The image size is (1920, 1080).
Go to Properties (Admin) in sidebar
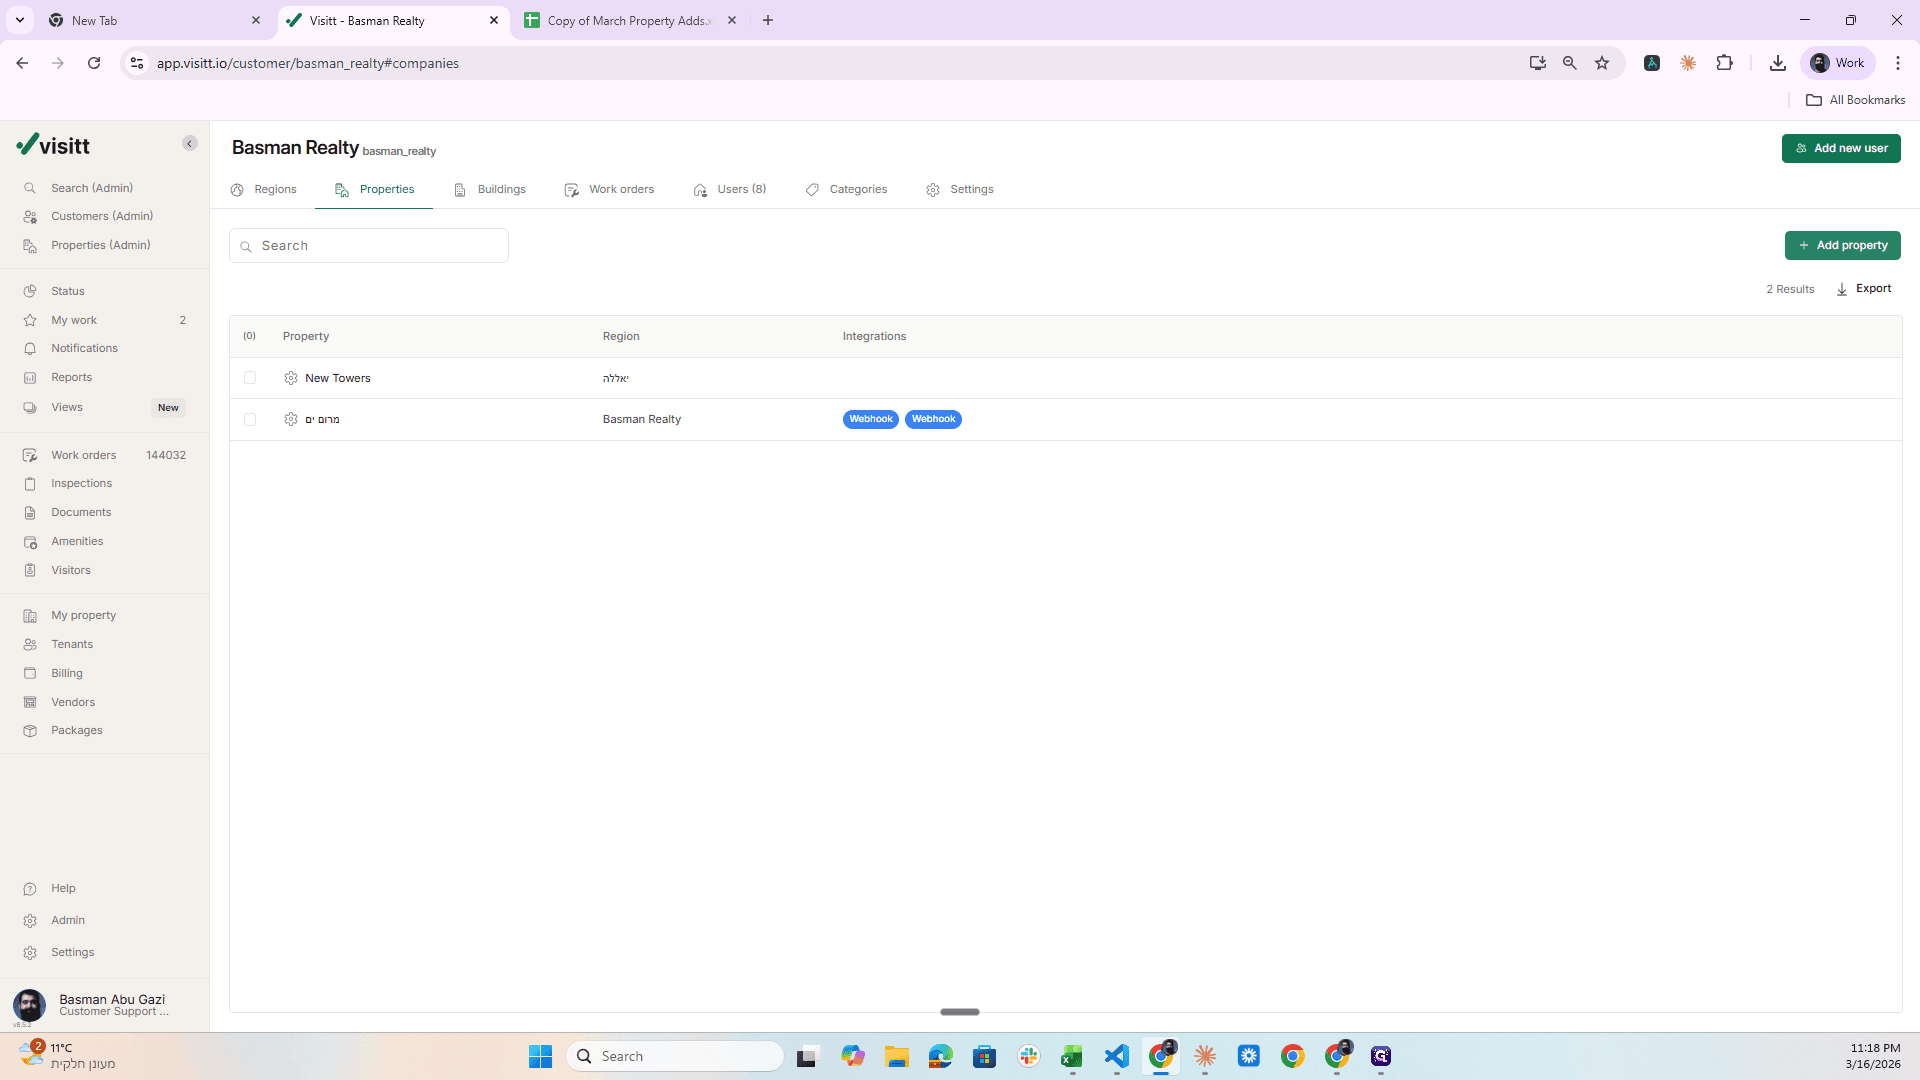pyautogui.click(x=101, y=245)
